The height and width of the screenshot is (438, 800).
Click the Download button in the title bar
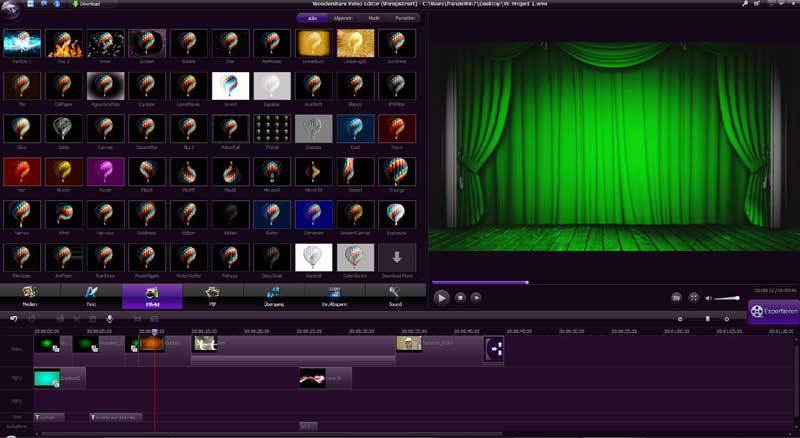[x=87, y=4]
